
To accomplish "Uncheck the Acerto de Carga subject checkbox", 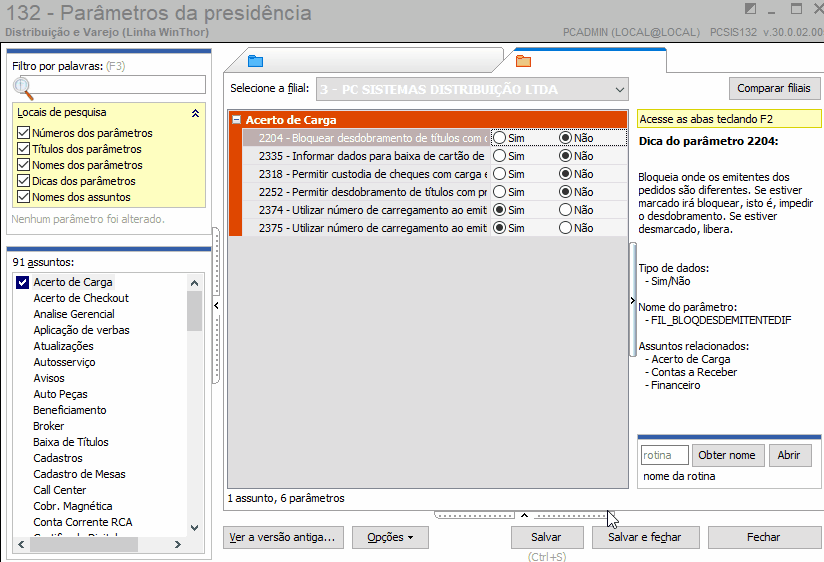I will pyautogui.click(x=22, y=282).
